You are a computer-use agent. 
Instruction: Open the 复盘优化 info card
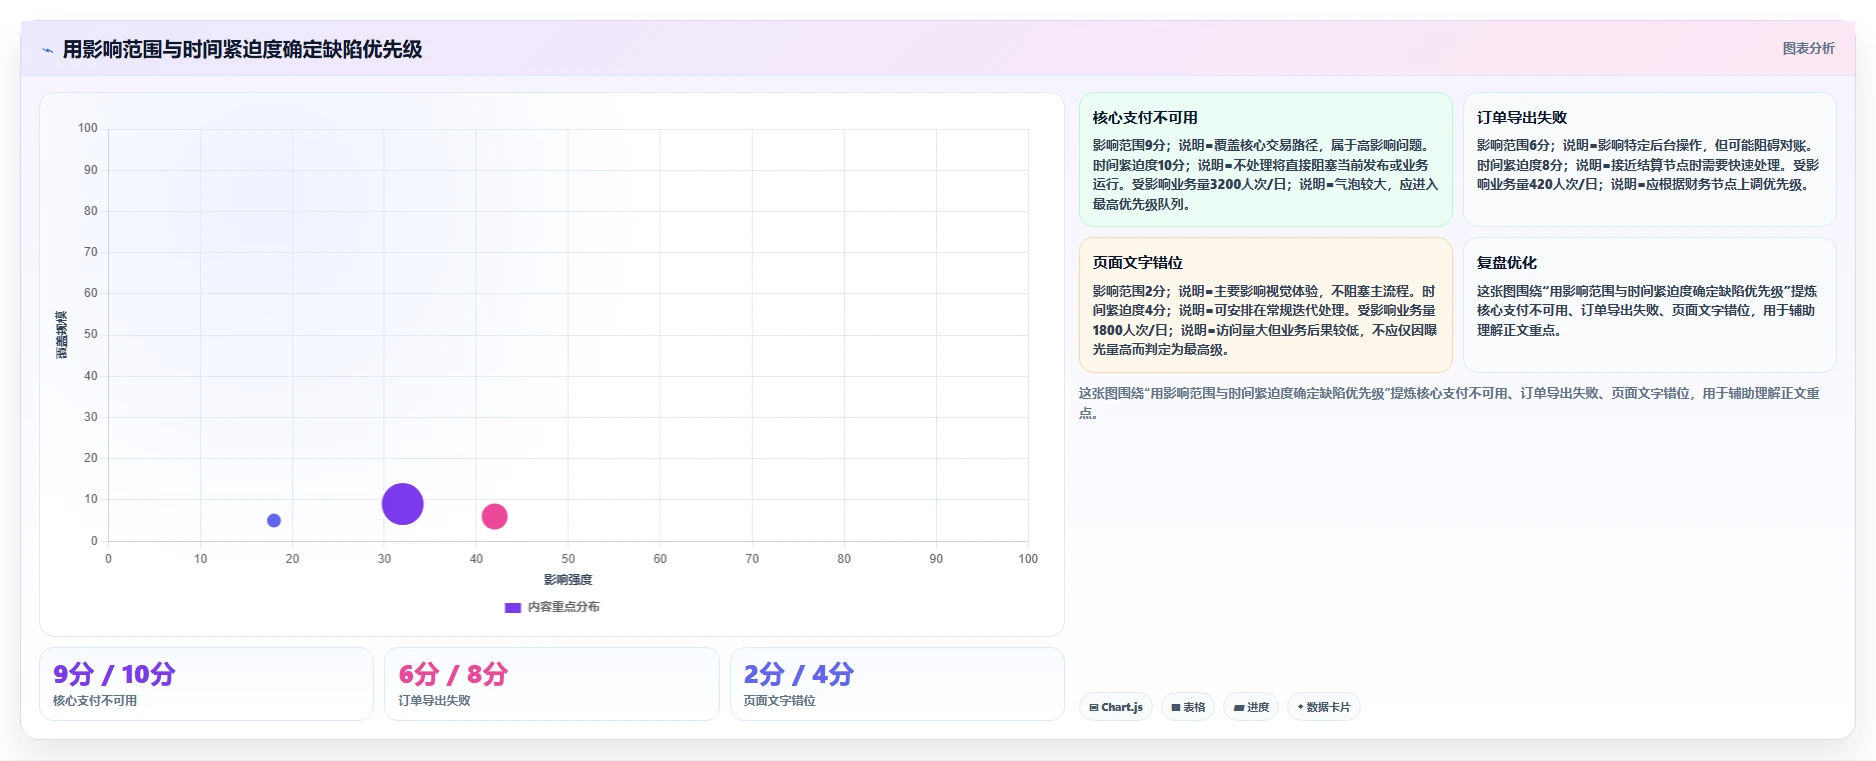tap(1649, 305)
